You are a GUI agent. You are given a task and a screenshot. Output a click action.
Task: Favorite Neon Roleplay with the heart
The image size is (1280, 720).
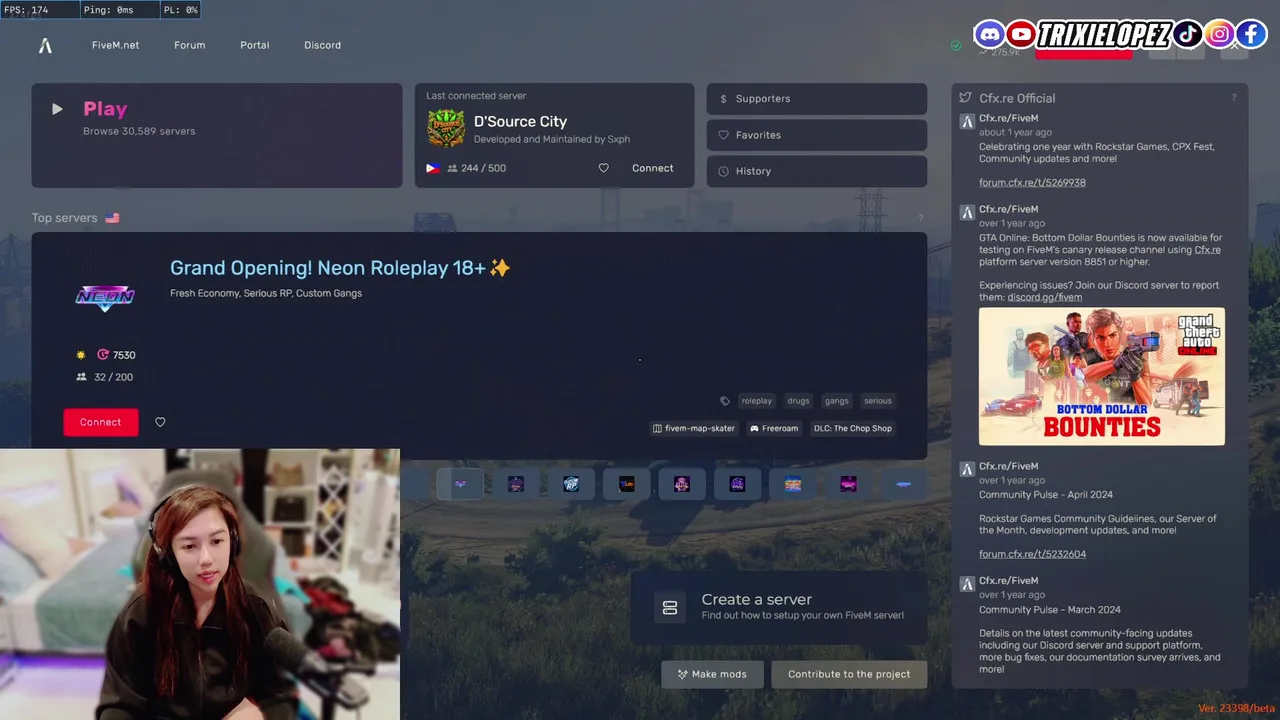(x=160, y=422)
